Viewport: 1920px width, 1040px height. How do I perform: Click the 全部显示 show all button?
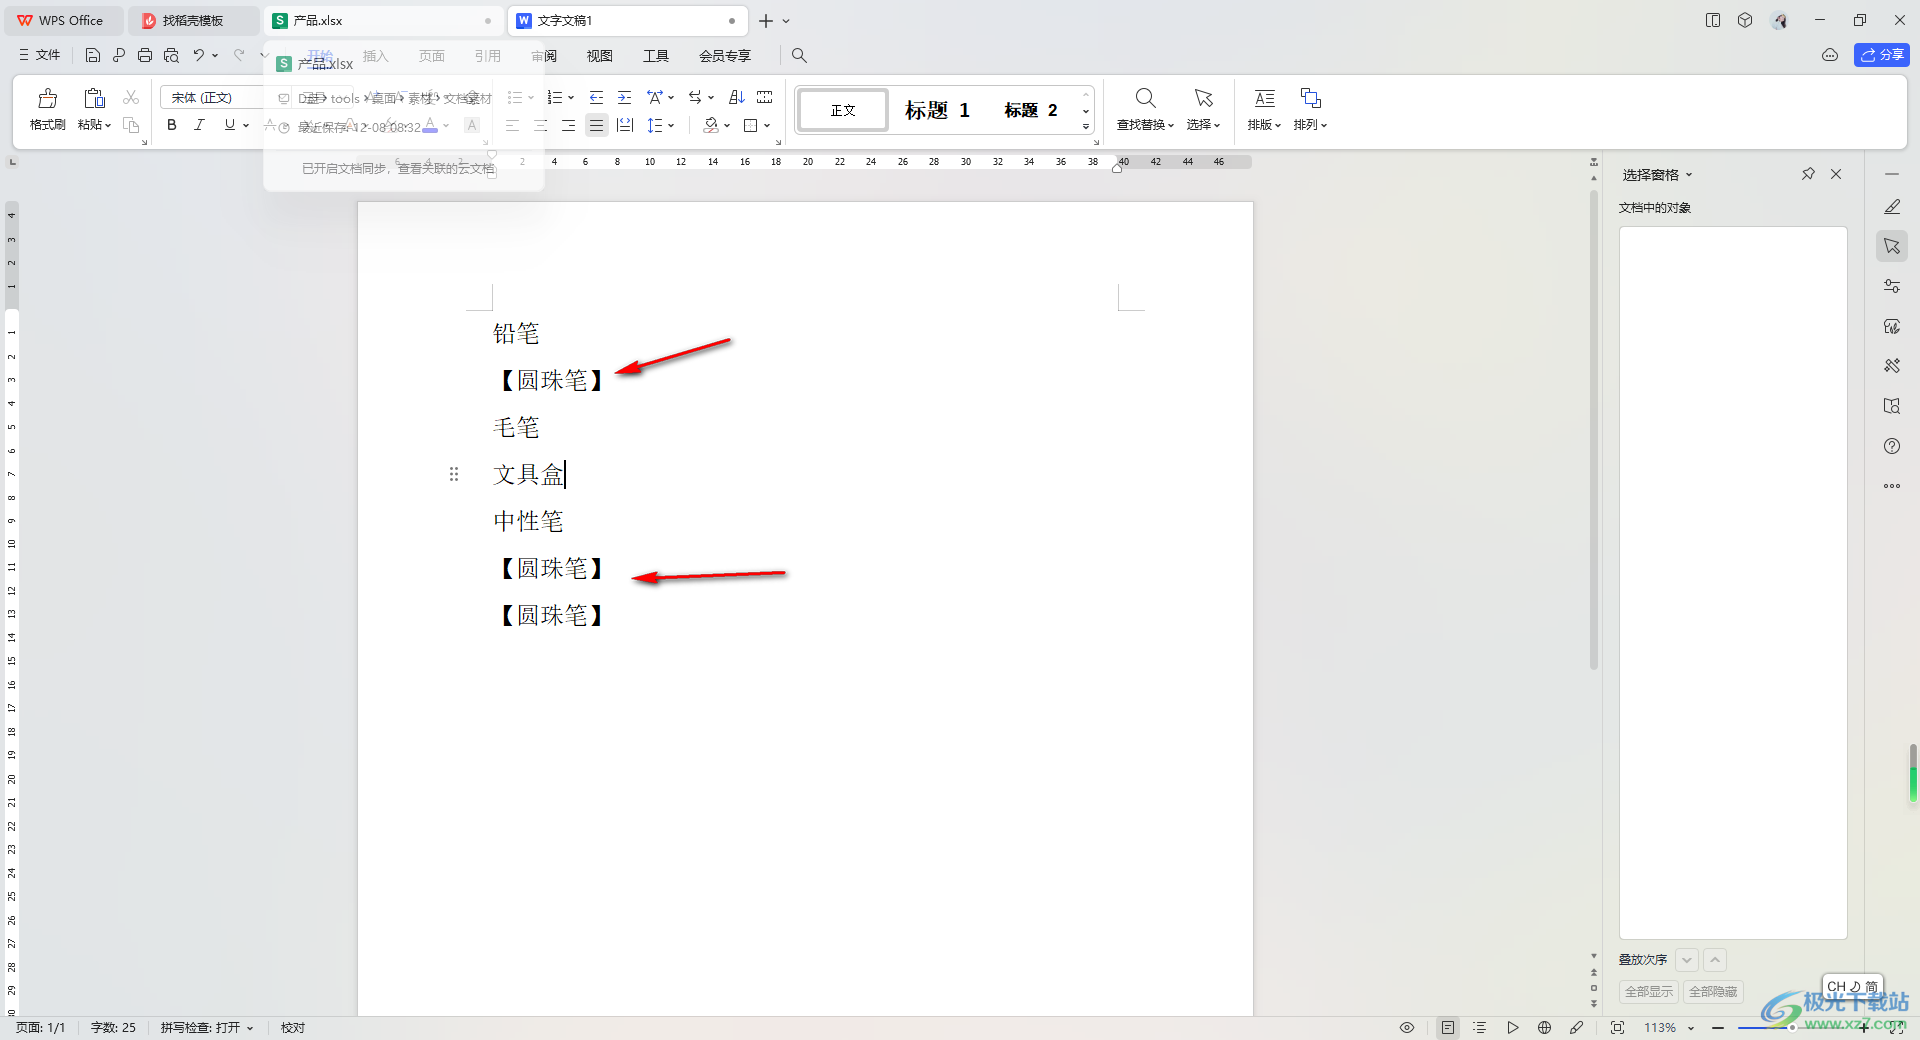point(1648,992)
